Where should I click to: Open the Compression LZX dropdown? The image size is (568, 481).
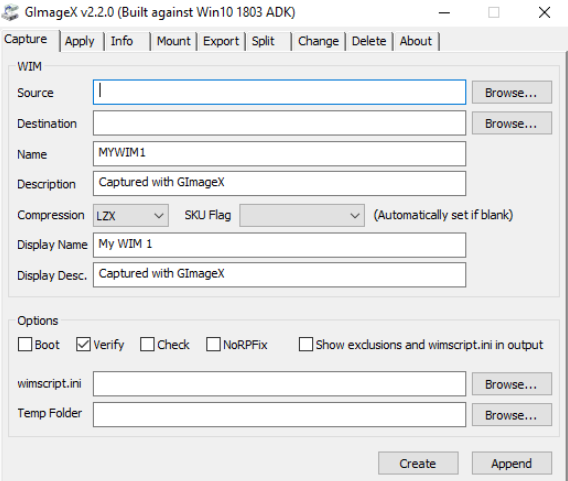coord(131,216)
